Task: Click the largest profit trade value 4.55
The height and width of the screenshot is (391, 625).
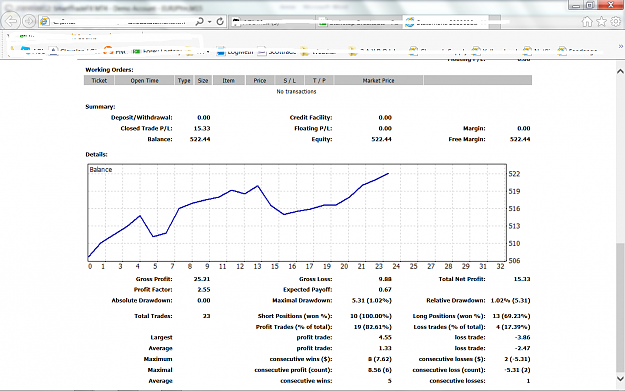Action: point(385,338)
